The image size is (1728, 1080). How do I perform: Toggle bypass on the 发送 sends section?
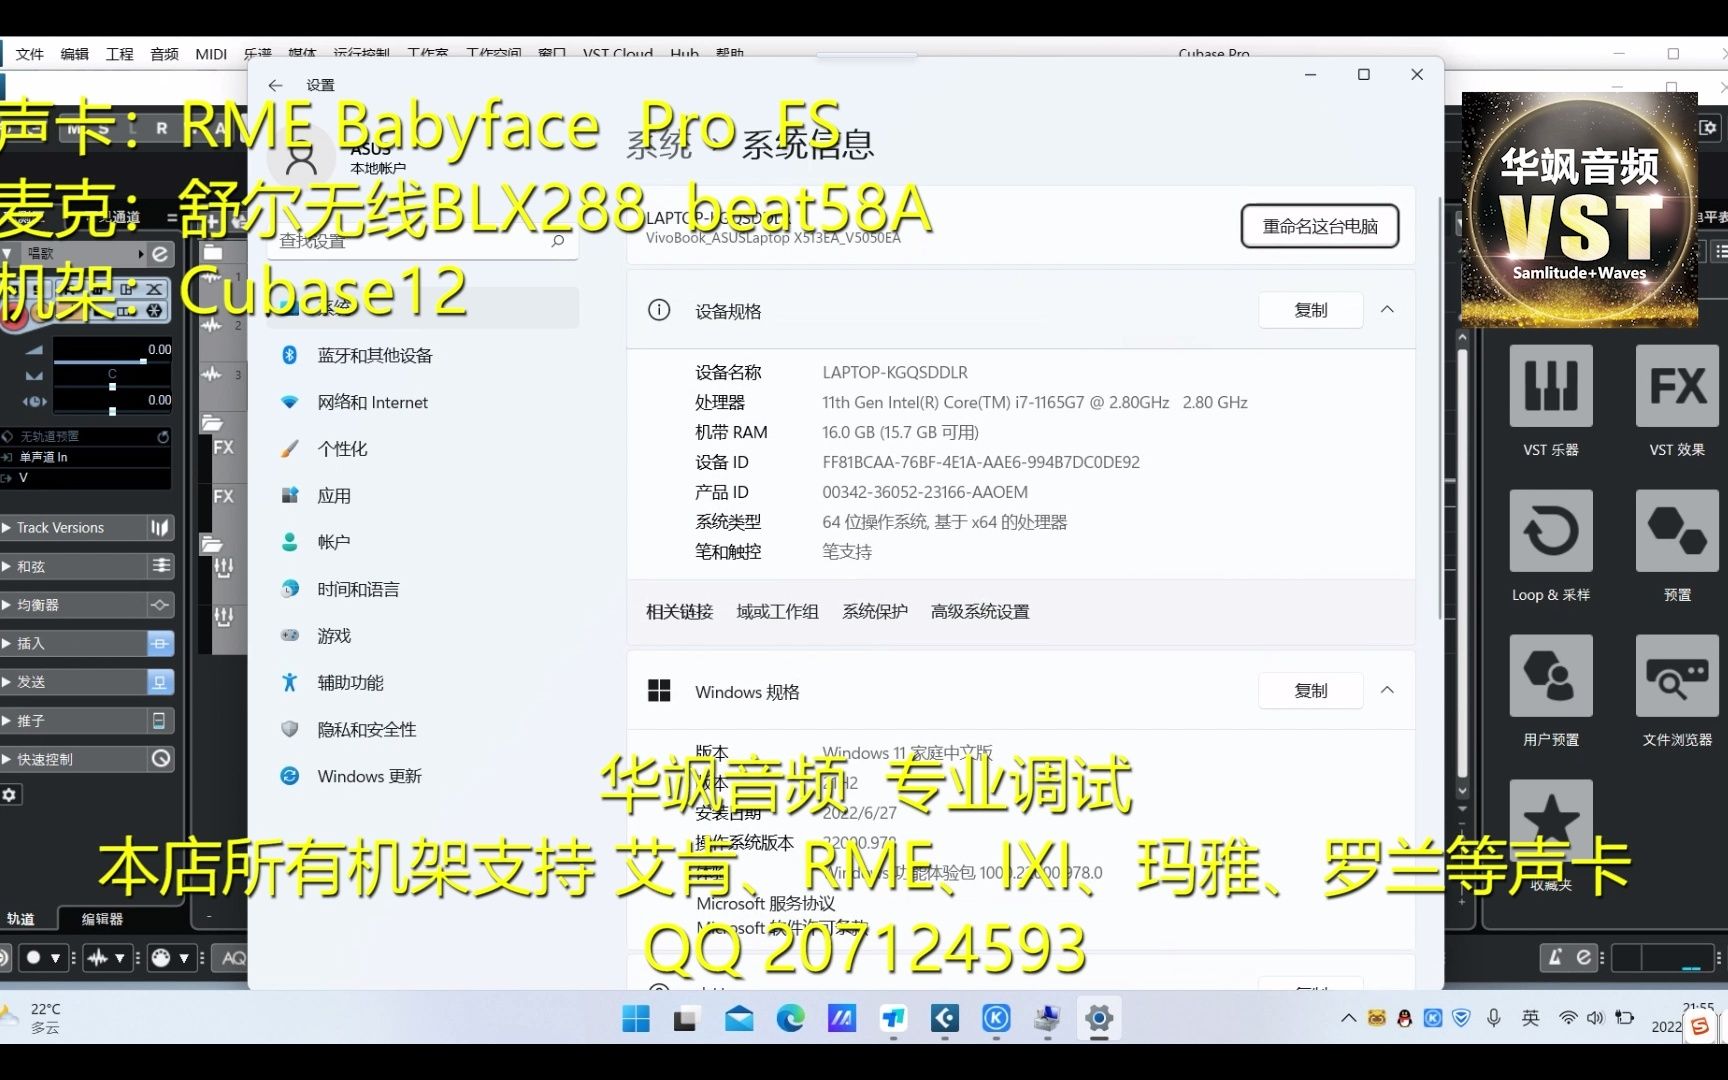[160, 681]
